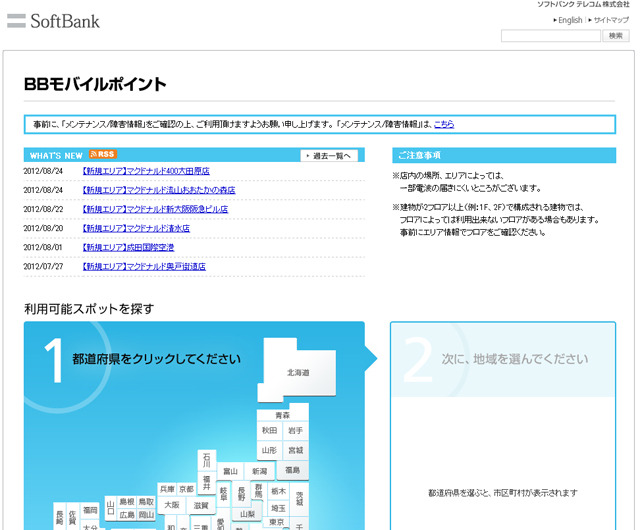Image resolution: width=640 pixels, height=530 pixels.
Task: Select 青森 prefecture on the map
Action: pos(282,413)
